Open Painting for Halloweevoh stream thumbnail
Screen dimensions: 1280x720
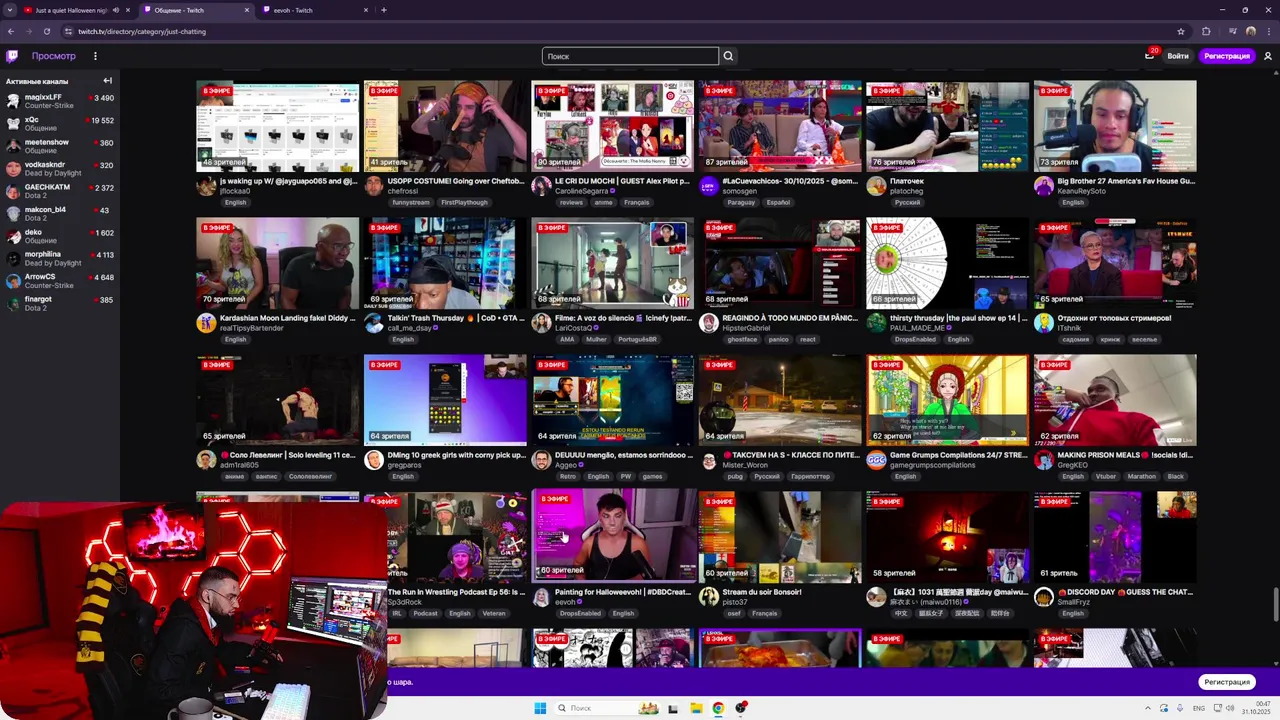[x=615, y=535]
